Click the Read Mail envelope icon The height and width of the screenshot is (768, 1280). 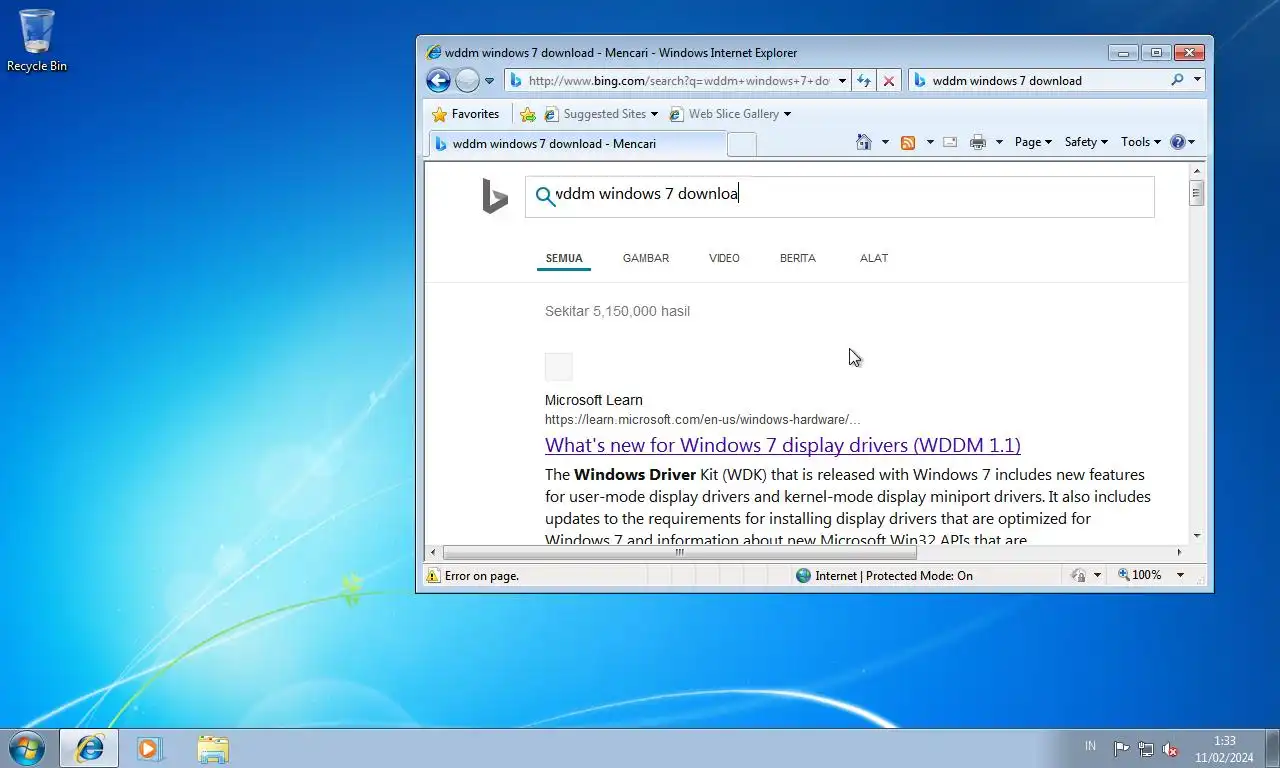950,142
